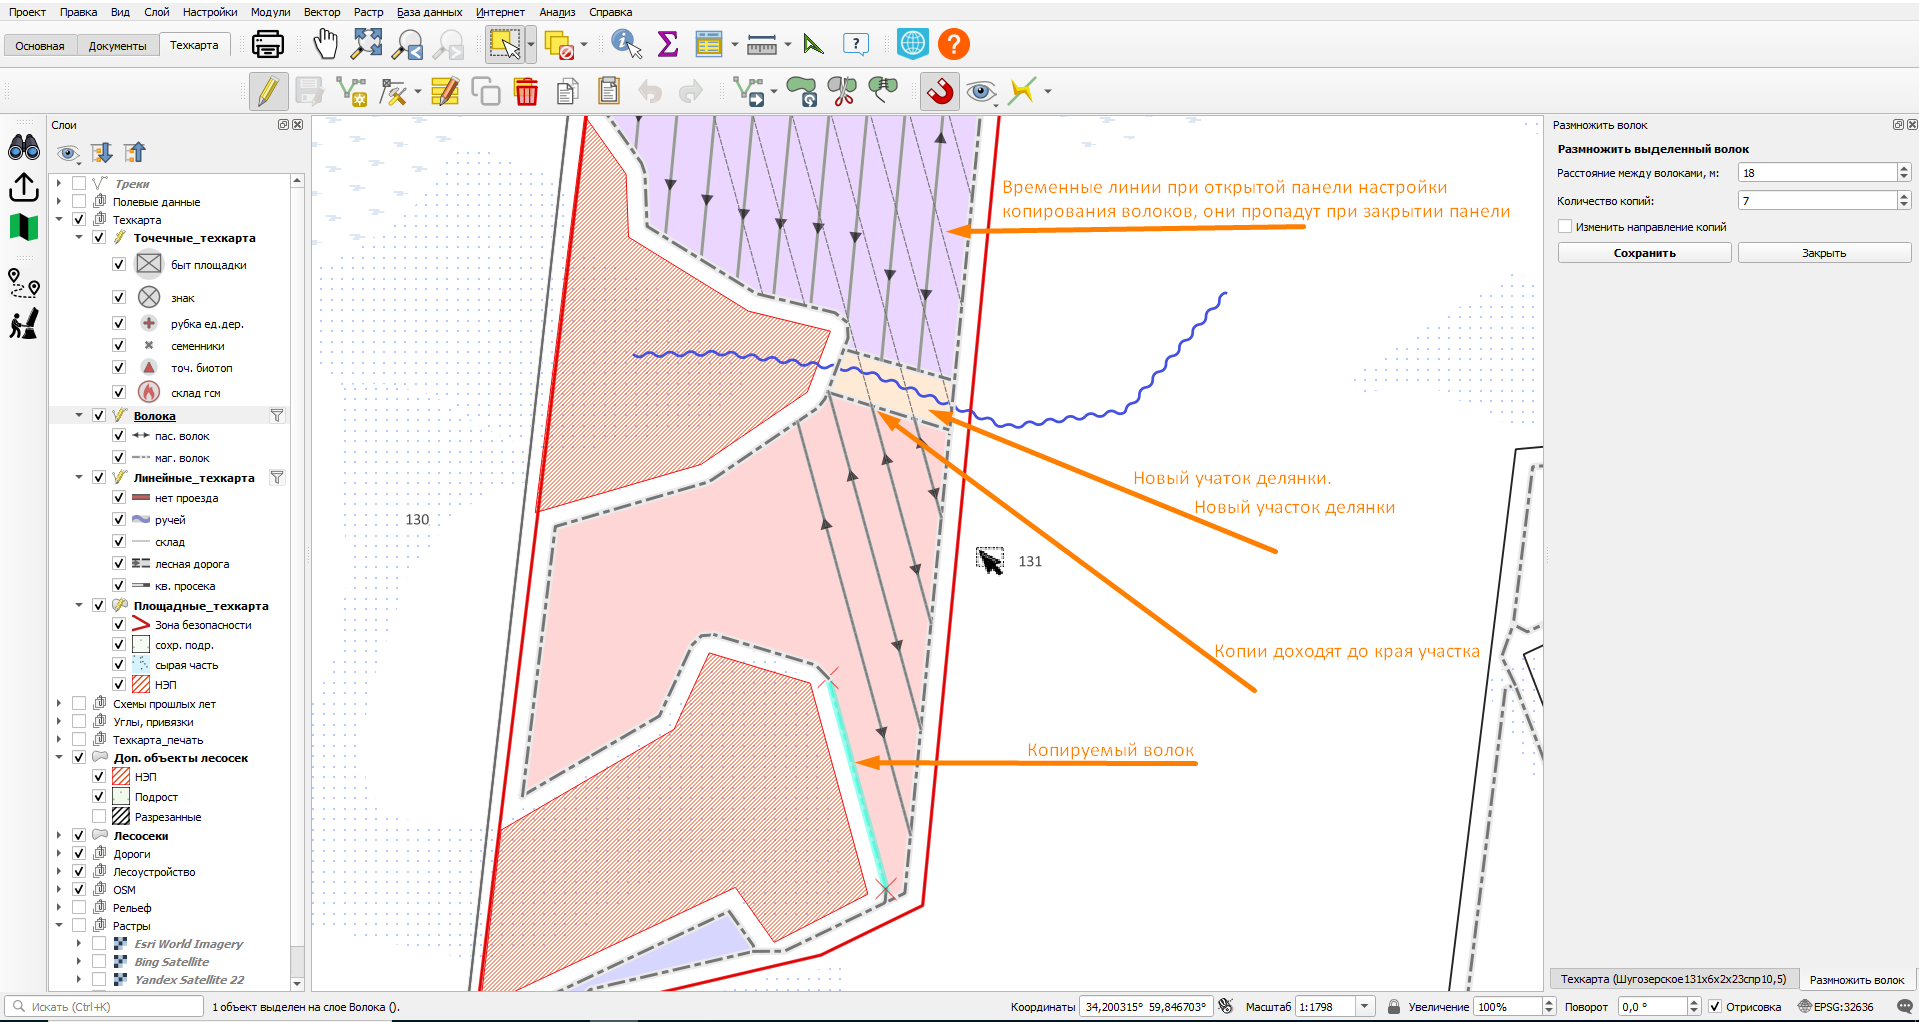
Task: Increase Расстояние между волоками stepper up arrow
Action: (x=1904, y=168)
